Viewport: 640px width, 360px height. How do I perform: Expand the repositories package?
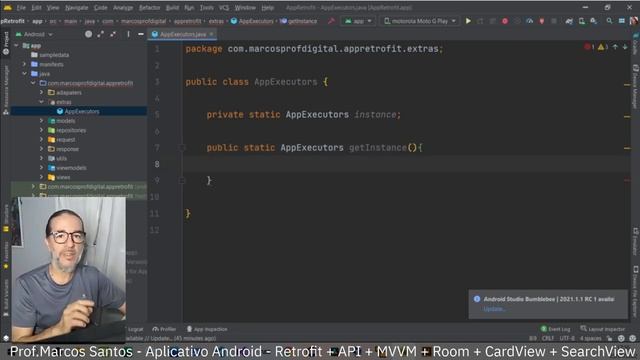click(x=42, y=130)
